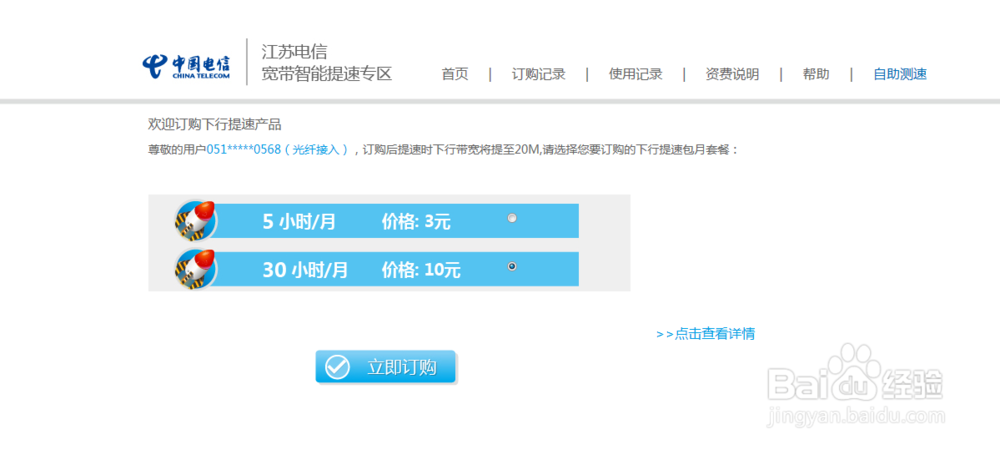Click the China Telecom logo

pyautogui.click(x=186, y=66)
